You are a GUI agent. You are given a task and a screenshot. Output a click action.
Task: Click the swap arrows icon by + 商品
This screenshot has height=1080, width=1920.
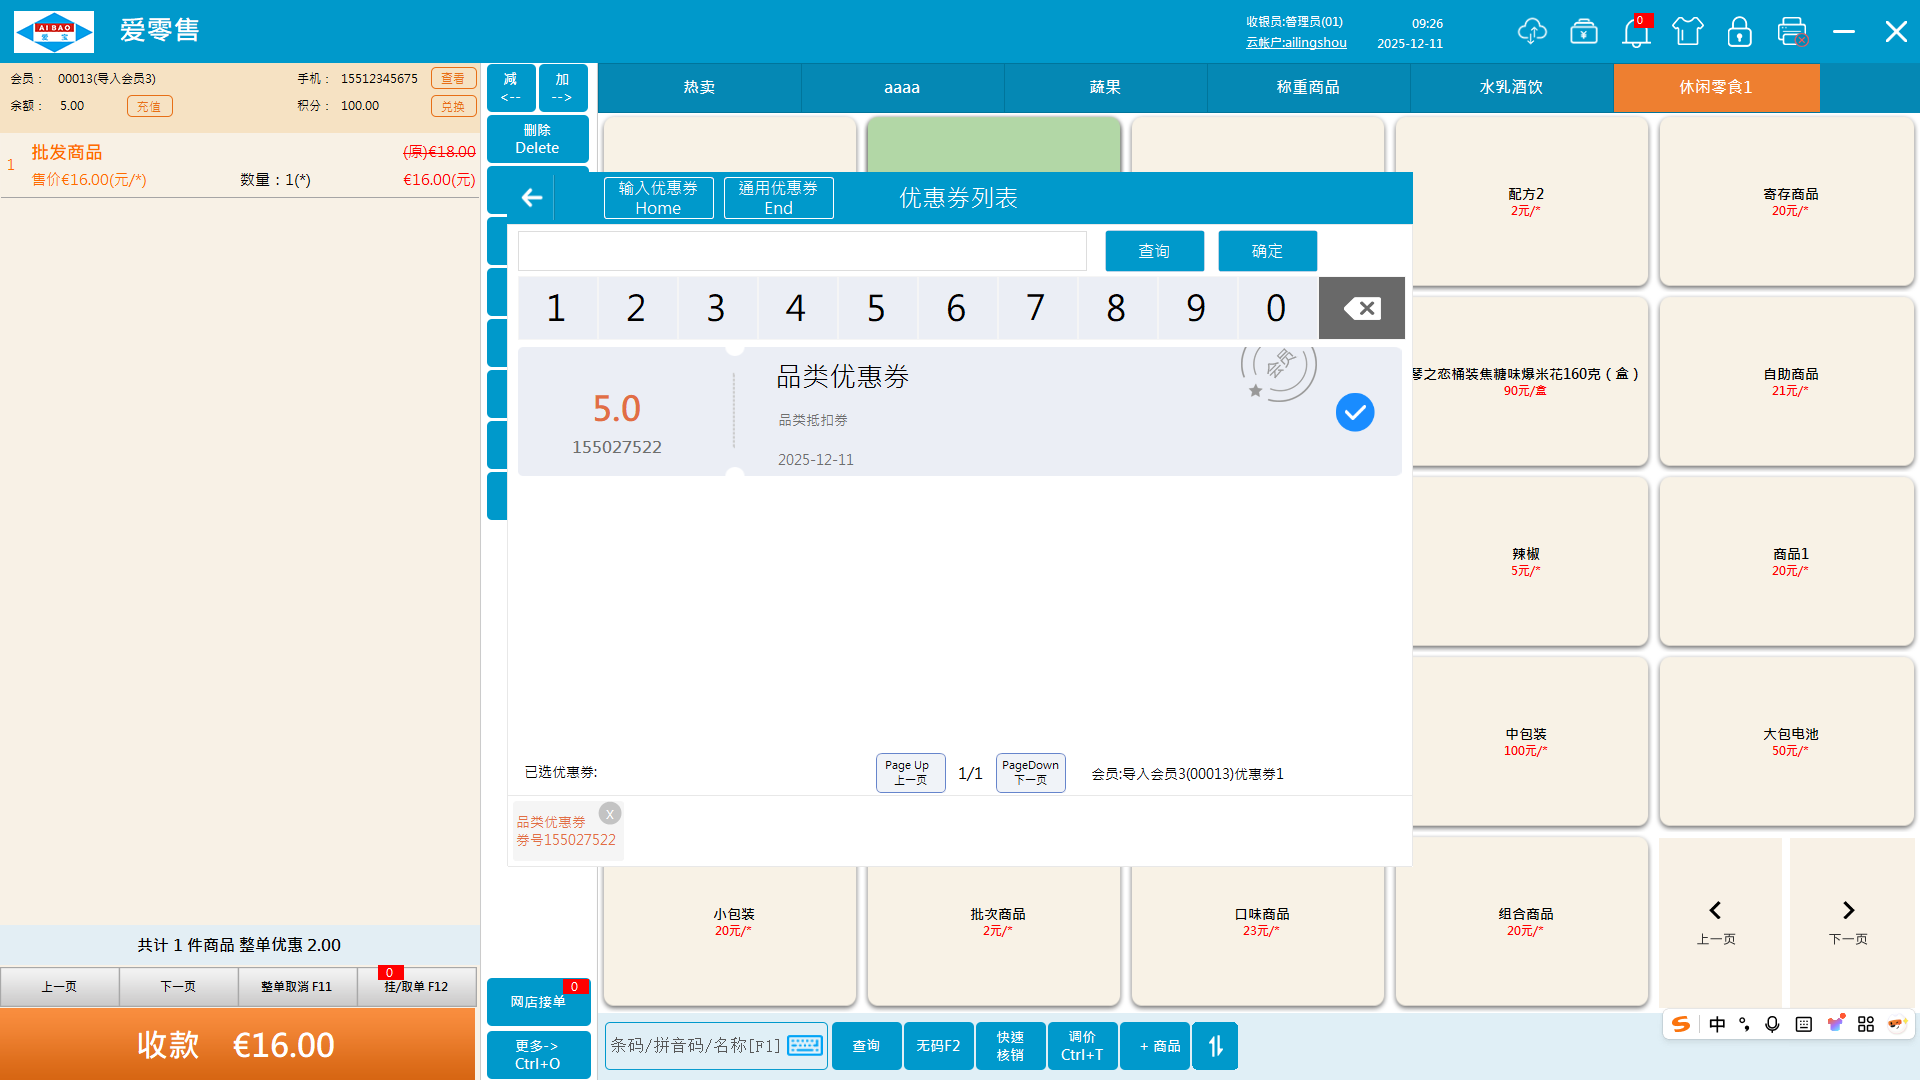(1215, 1046)
